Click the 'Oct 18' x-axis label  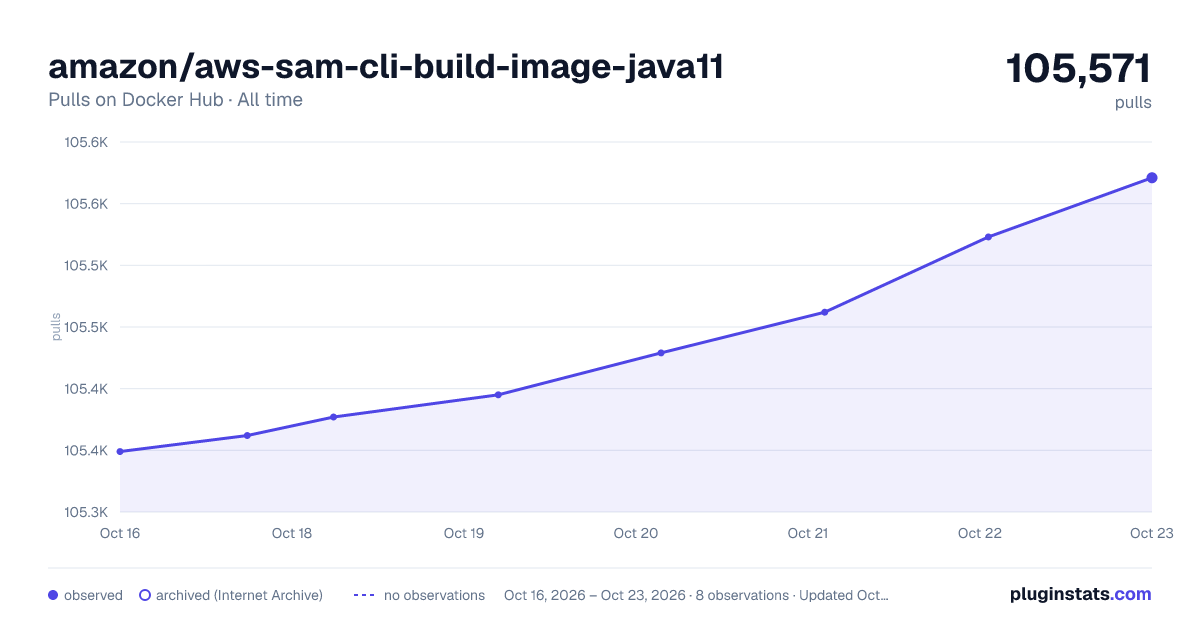292,533
